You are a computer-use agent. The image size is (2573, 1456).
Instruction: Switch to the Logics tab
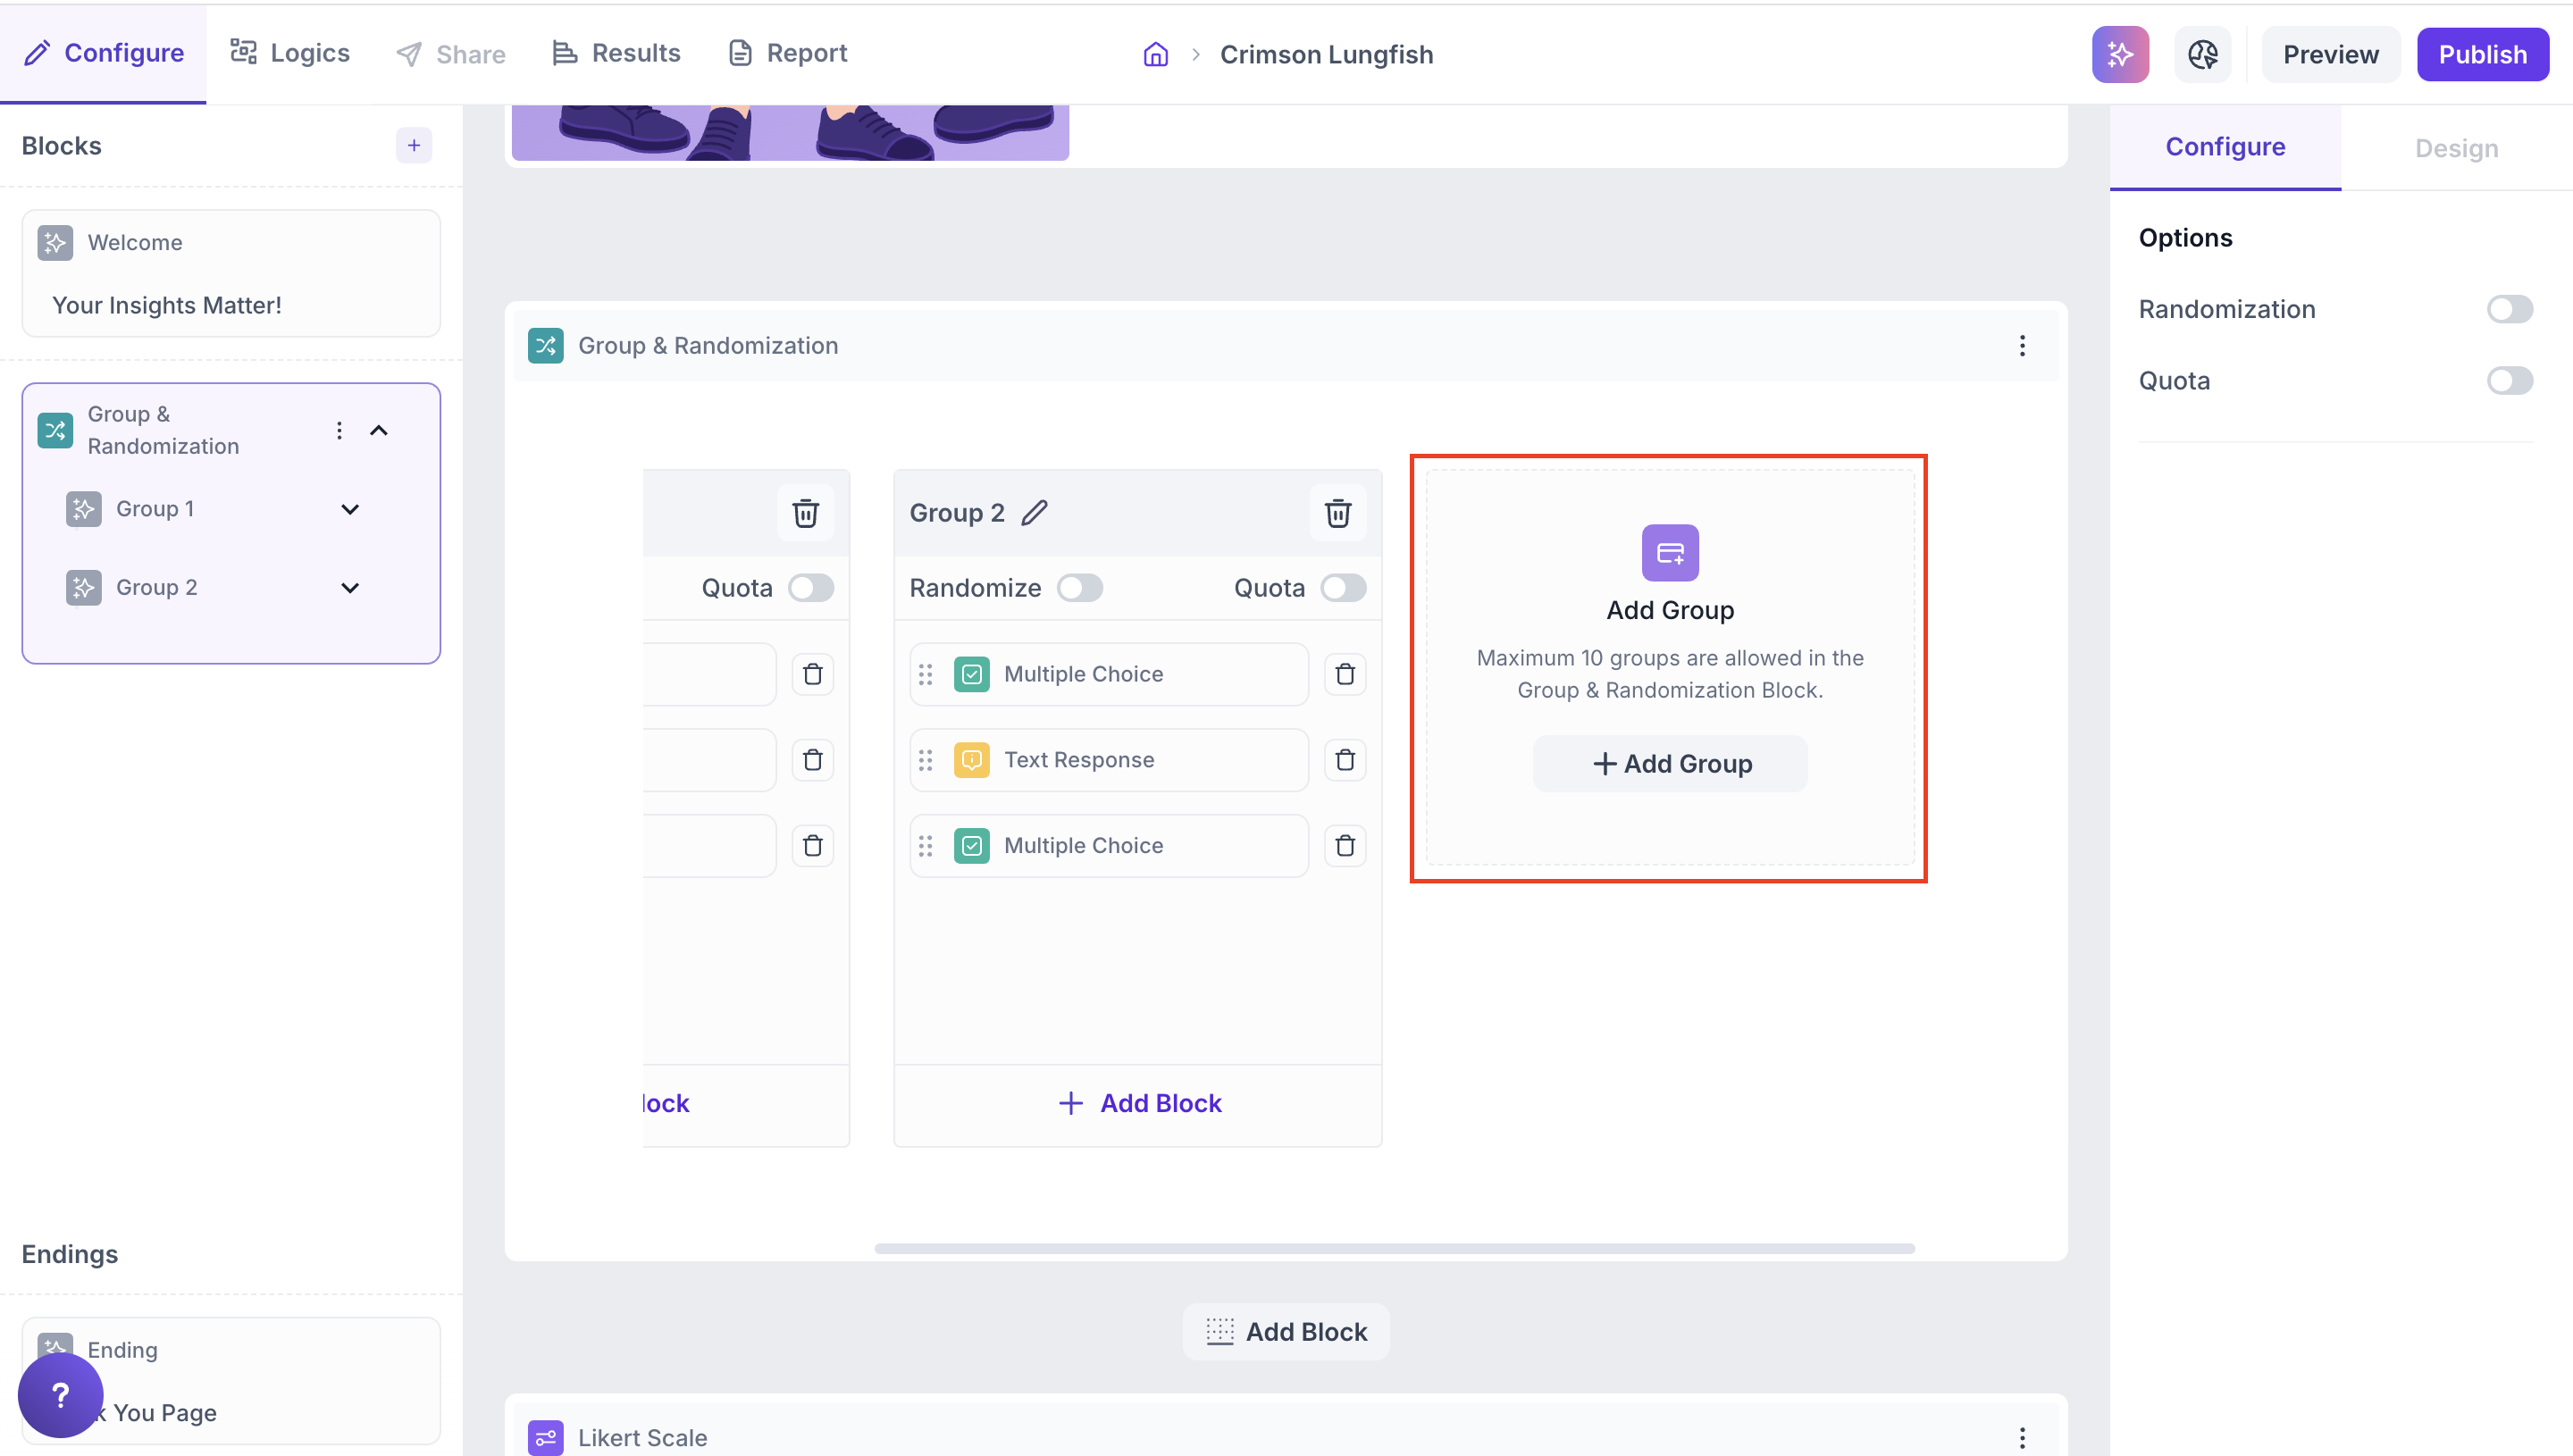(x=290, y=53)
